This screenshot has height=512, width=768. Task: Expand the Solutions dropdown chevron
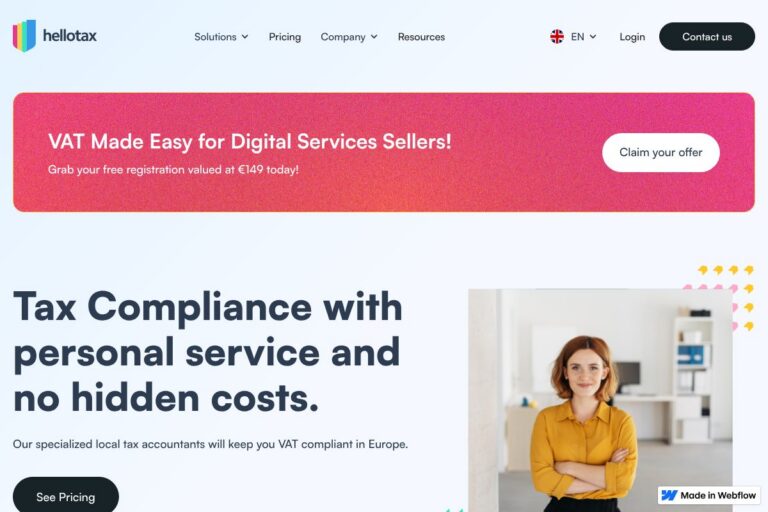(245, 37)
